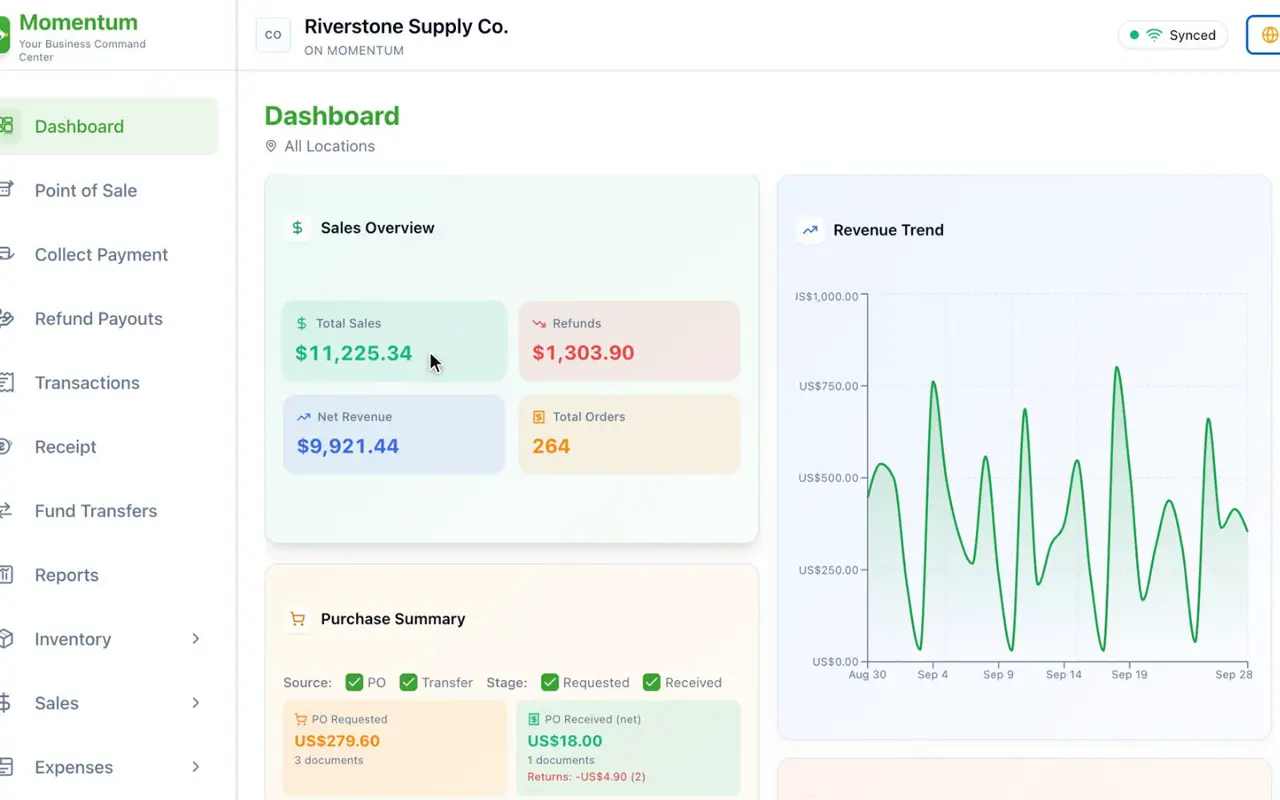
Task: Click the Sep 28 x-axis label
Action: (x=1233, y=675)
